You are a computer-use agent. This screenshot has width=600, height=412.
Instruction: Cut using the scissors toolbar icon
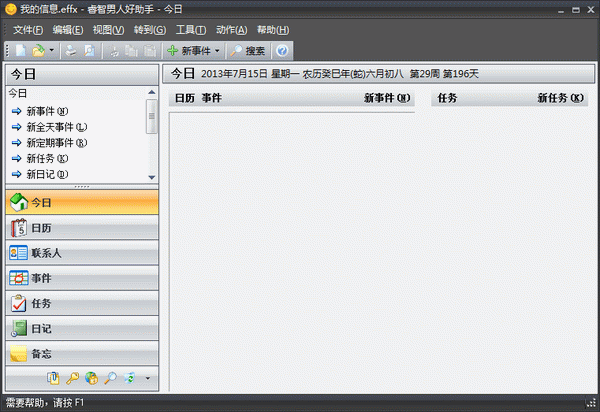pos(114,51)
